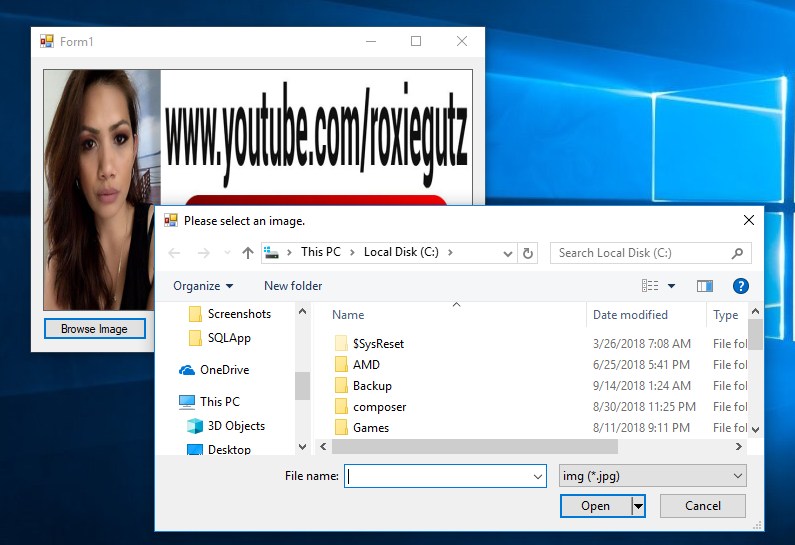Click the drive icon in address bar
Screen dimensions: 795x545
(272, 252)
